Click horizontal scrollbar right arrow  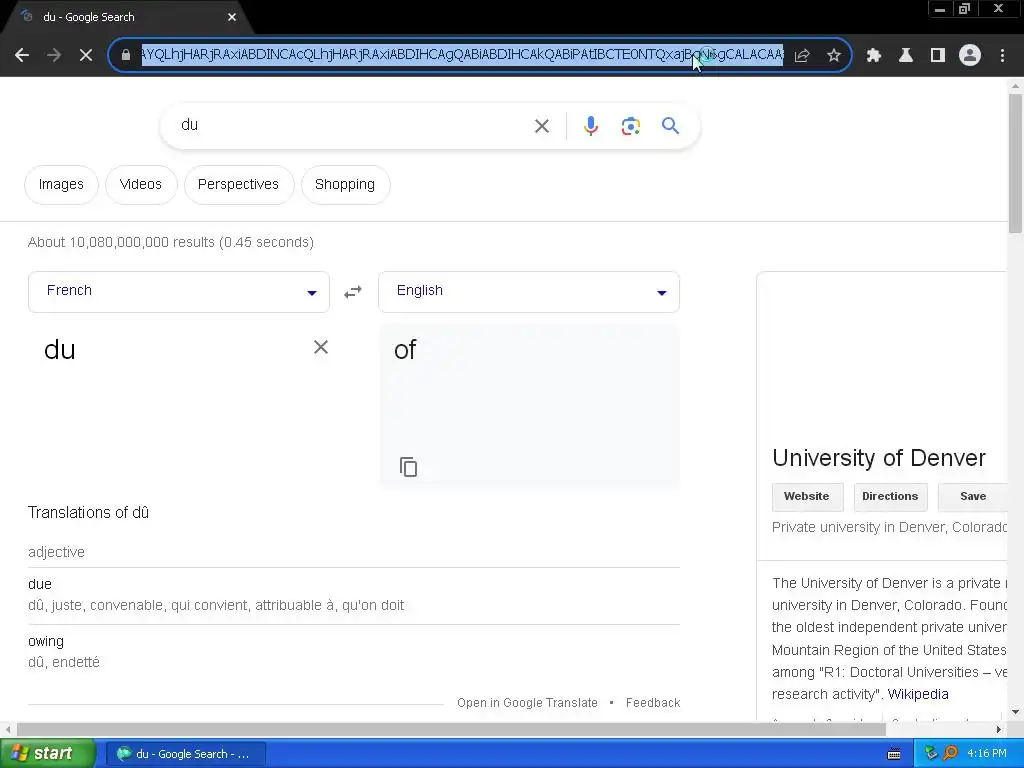coord(999,729)
